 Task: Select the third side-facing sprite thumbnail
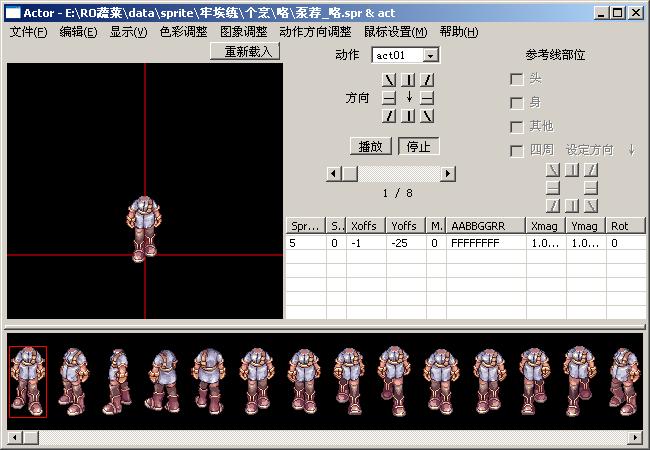[x=117, y=382]
